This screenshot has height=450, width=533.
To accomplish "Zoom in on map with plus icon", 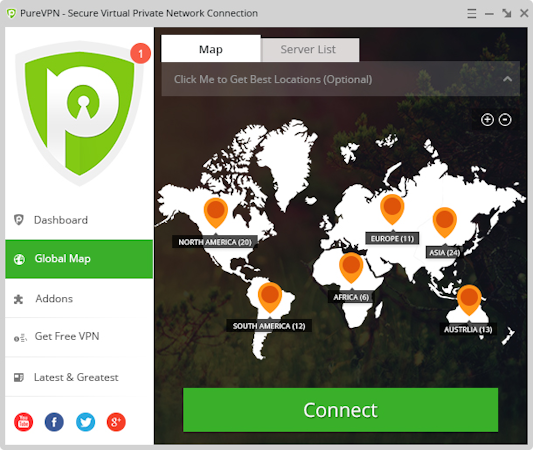I will tap(487, 120).
